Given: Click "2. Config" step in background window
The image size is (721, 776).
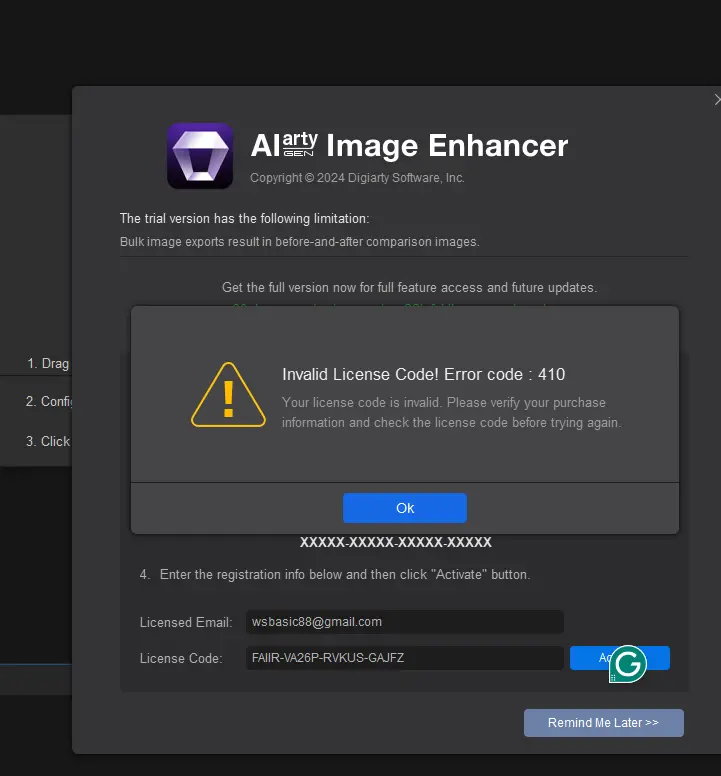Looking at the screenshot, I should click(x=49, y=401).
